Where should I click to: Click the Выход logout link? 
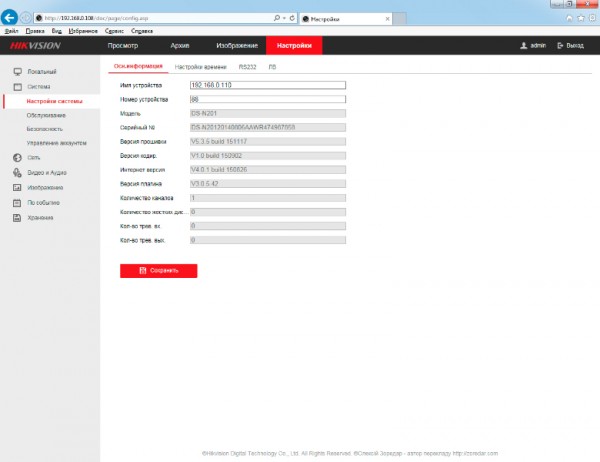[x=571, y=46]
